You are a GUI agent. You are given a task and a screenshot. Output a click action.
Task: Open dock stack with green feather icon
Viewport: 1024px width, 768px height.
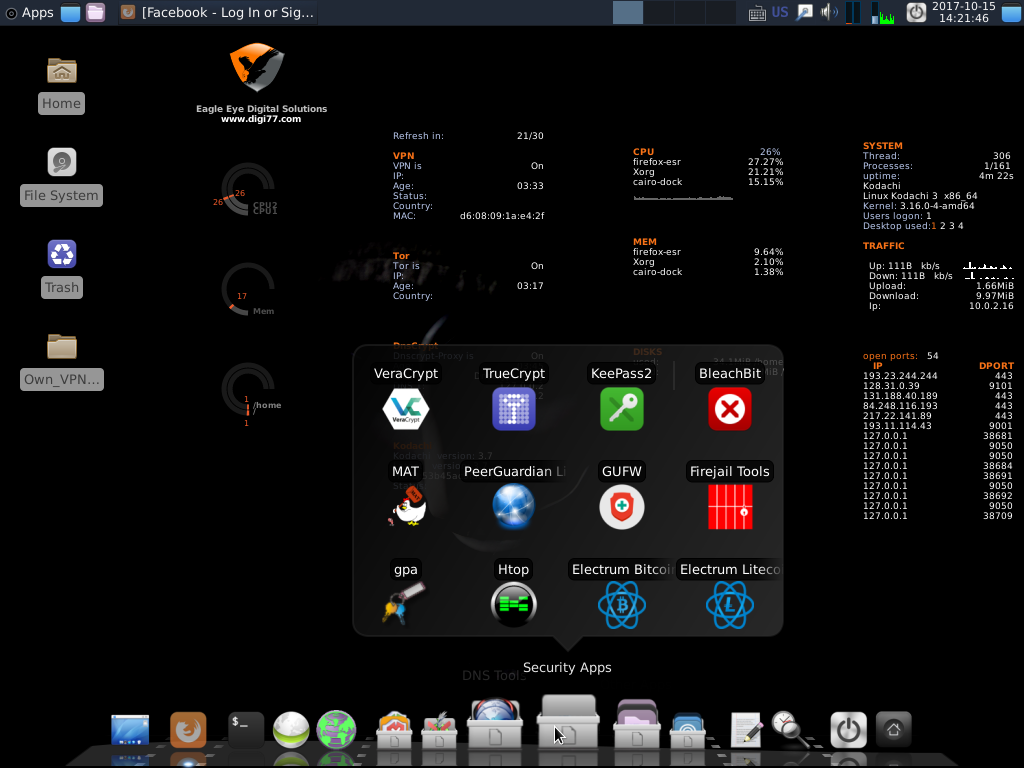tap(439, 729)
